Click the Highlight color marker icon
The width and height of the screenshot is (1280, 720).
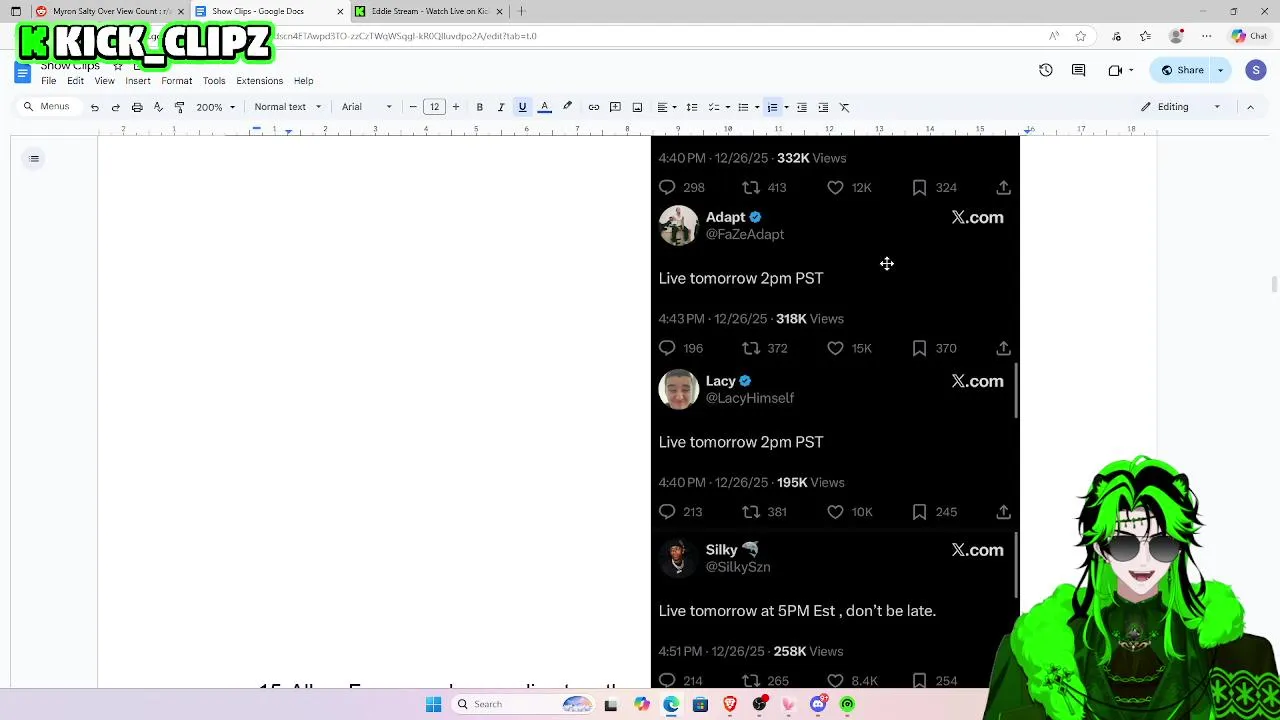567,107
